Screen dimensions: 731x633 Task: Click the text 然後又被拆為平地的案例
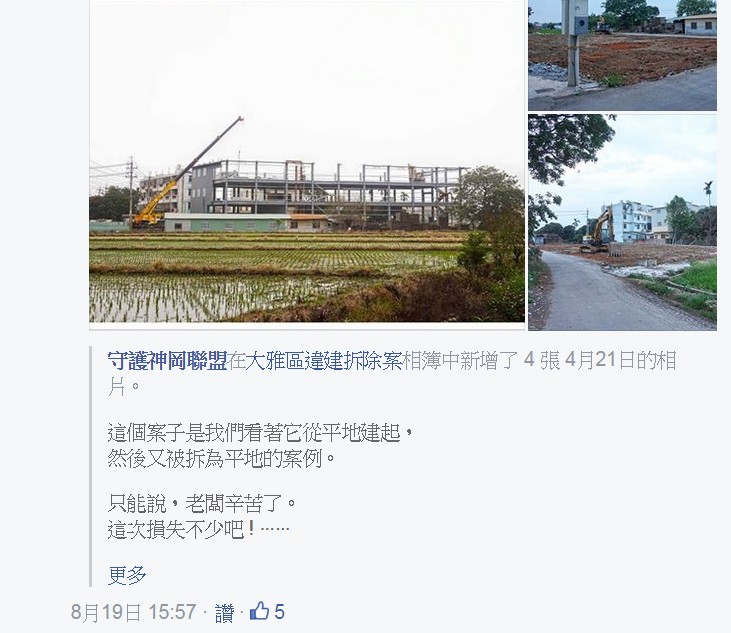(x=215, y=459)
